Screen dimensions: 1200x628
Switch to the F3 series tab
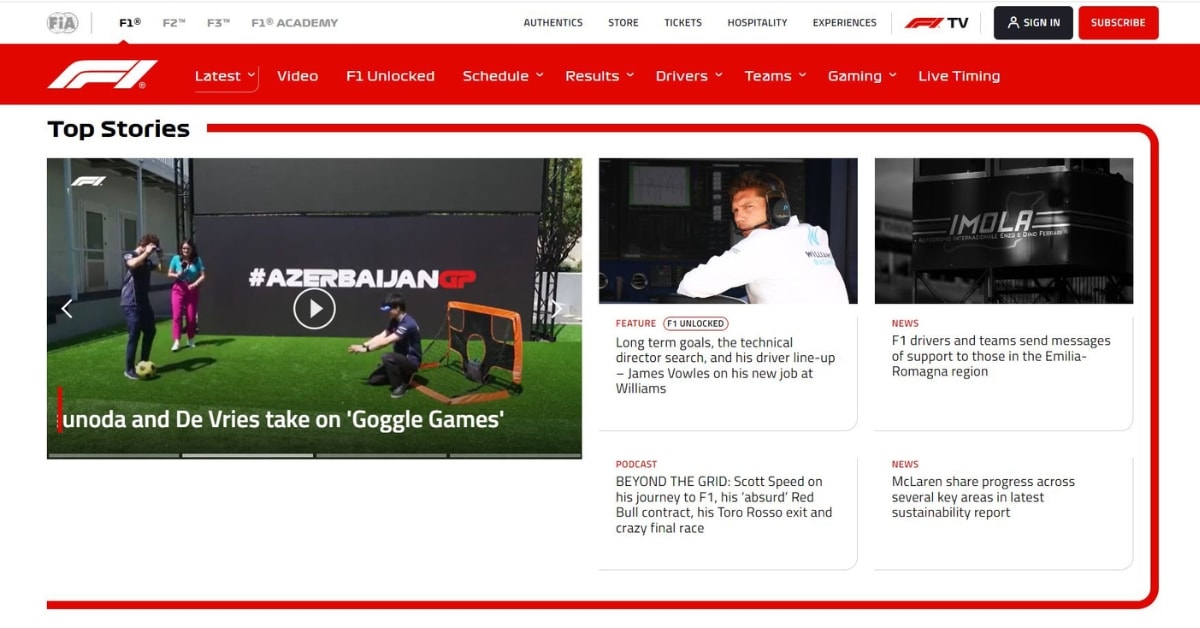(x=218, y=23)
